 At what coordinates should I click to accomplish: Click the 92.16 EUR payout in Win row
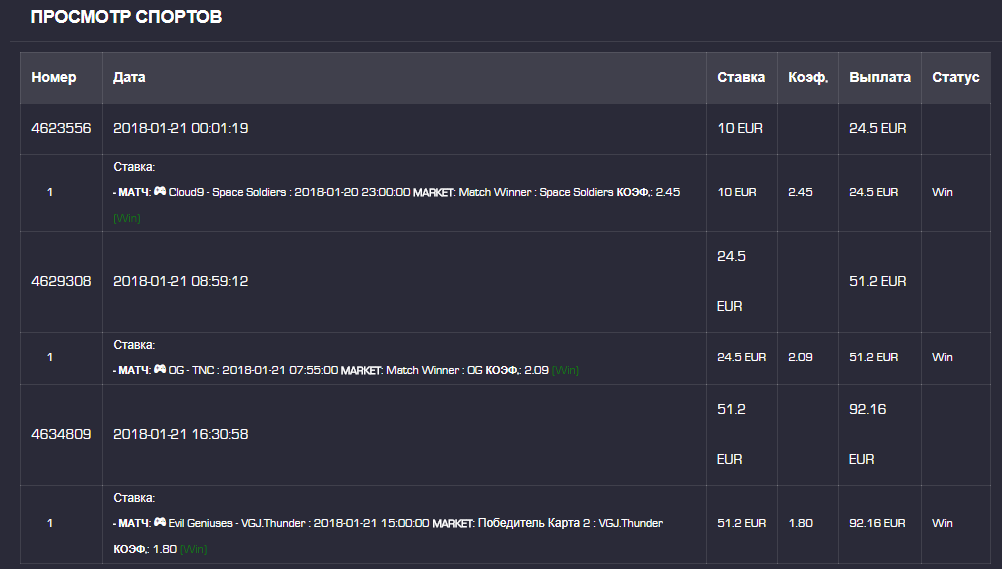(877, 522)
